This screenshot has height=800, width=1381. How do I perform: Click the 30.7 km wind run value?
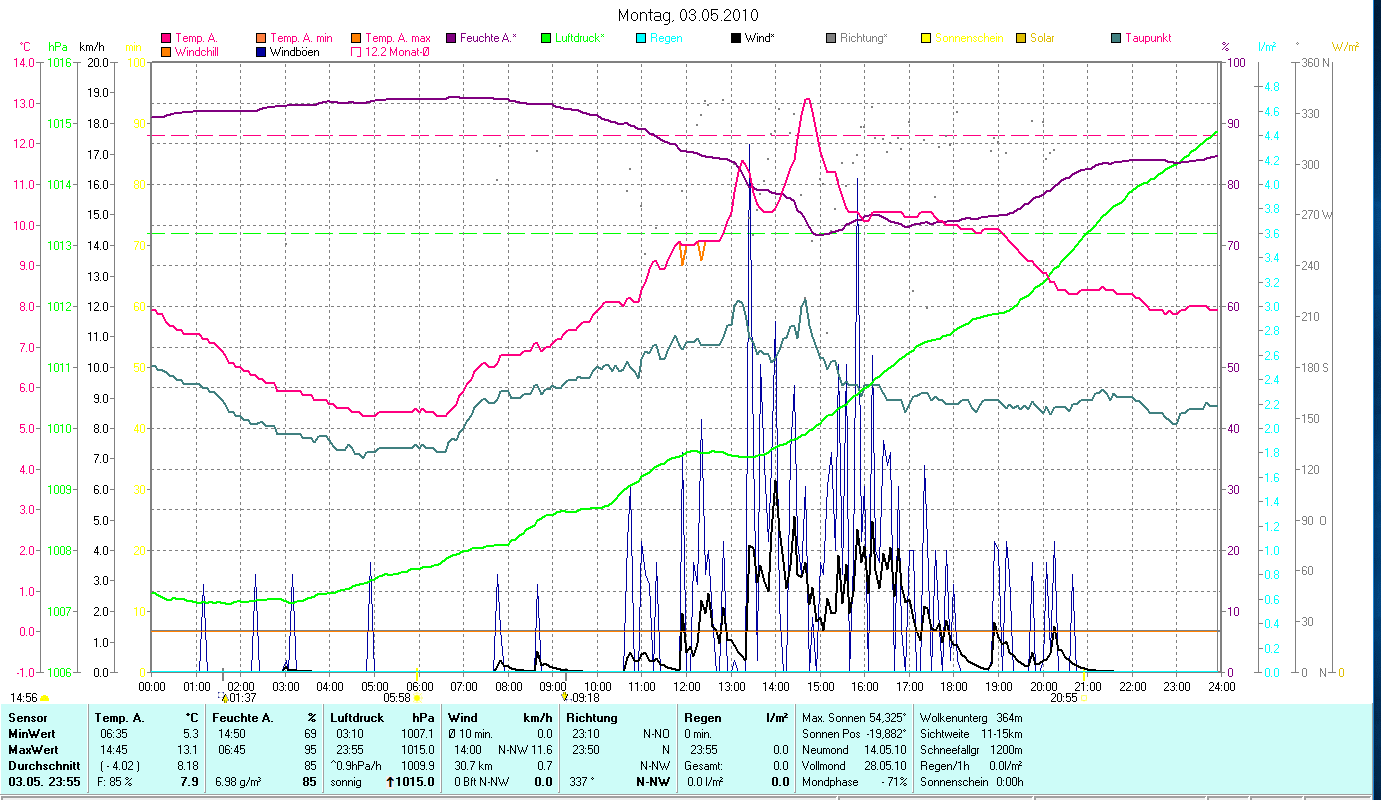point(472,765)
